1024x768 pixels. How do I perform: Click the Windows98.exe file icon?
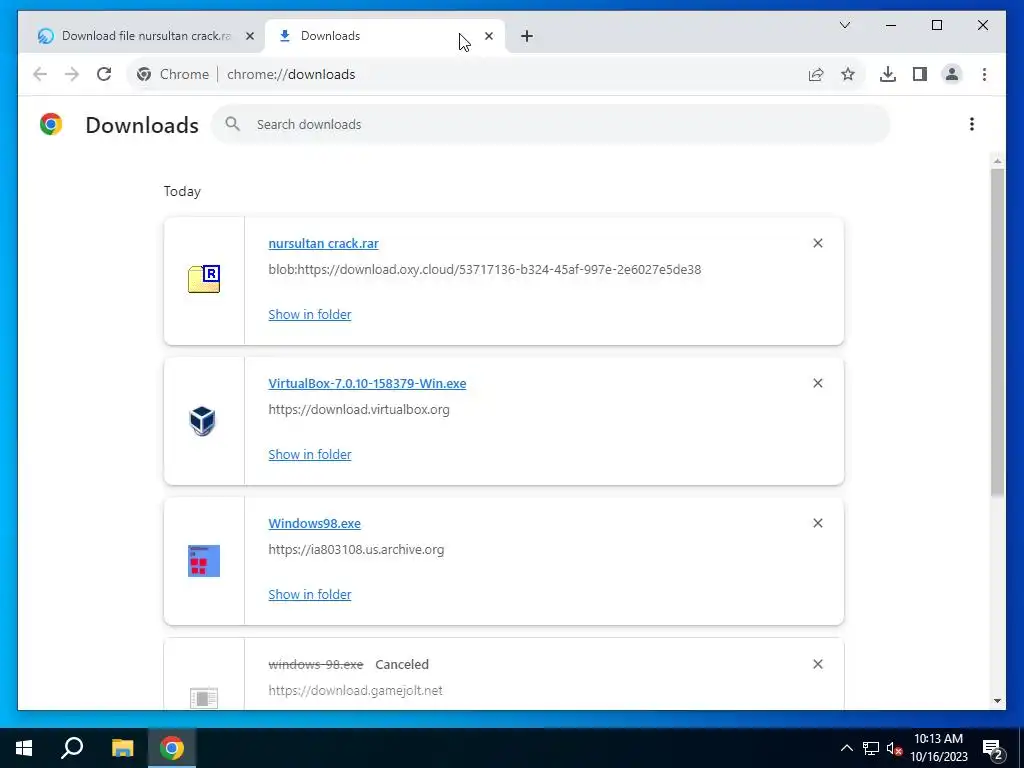tap(204, 561)
